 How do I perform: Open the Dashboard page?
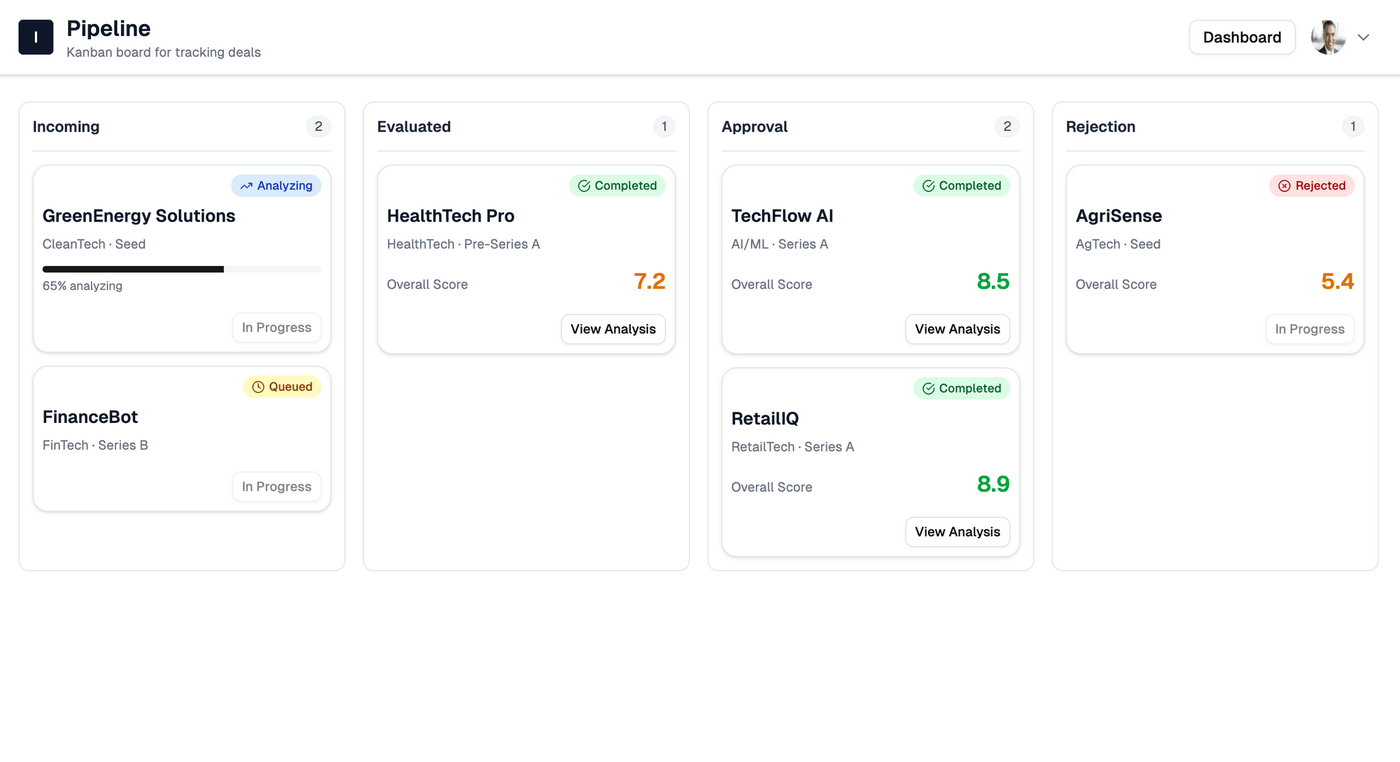(x=1241, y=37)
